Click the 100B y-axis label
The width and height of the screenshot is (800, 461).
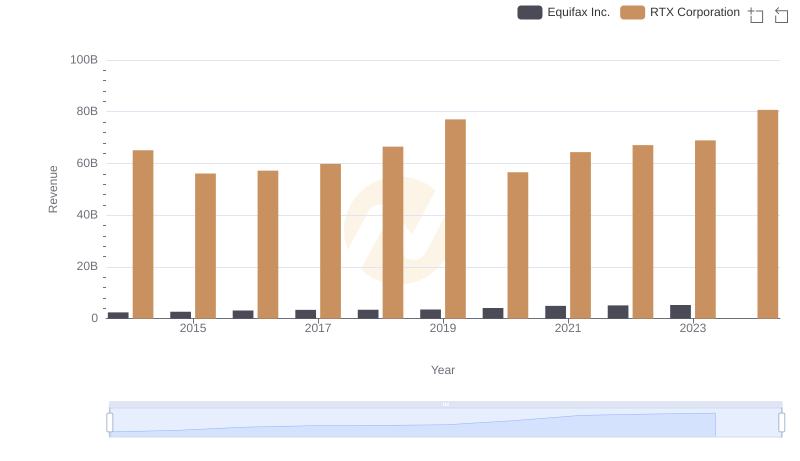click(84, 60)
